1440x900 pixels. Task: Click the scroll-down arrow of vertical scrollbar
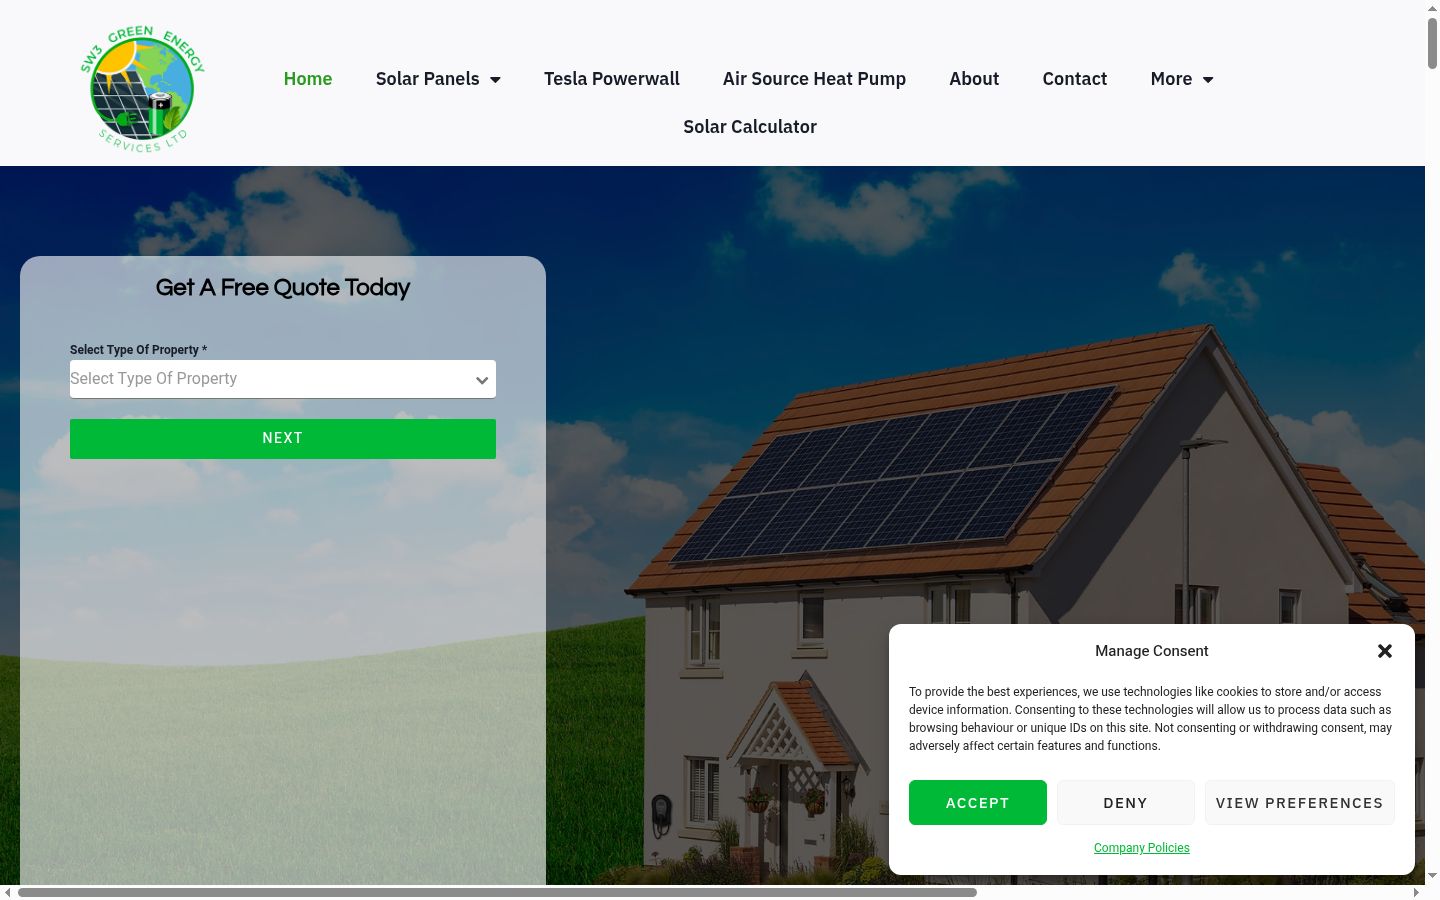tap(1432, 876)
